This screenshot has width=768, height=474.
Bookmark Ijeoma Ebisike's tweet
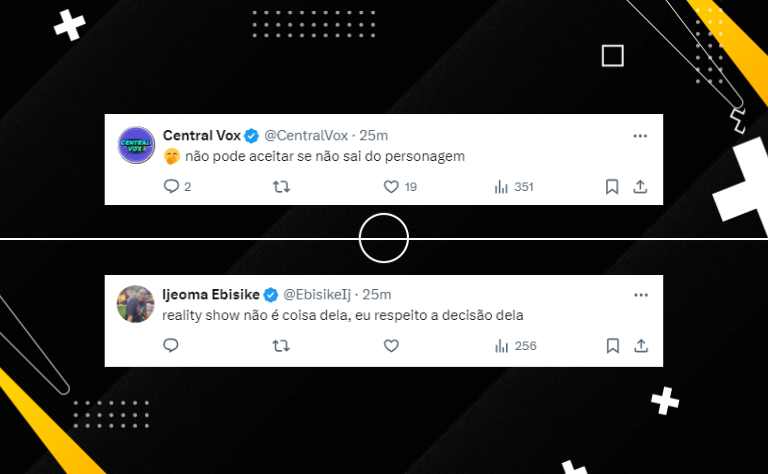pyautogui.click(x=612, y=346)
